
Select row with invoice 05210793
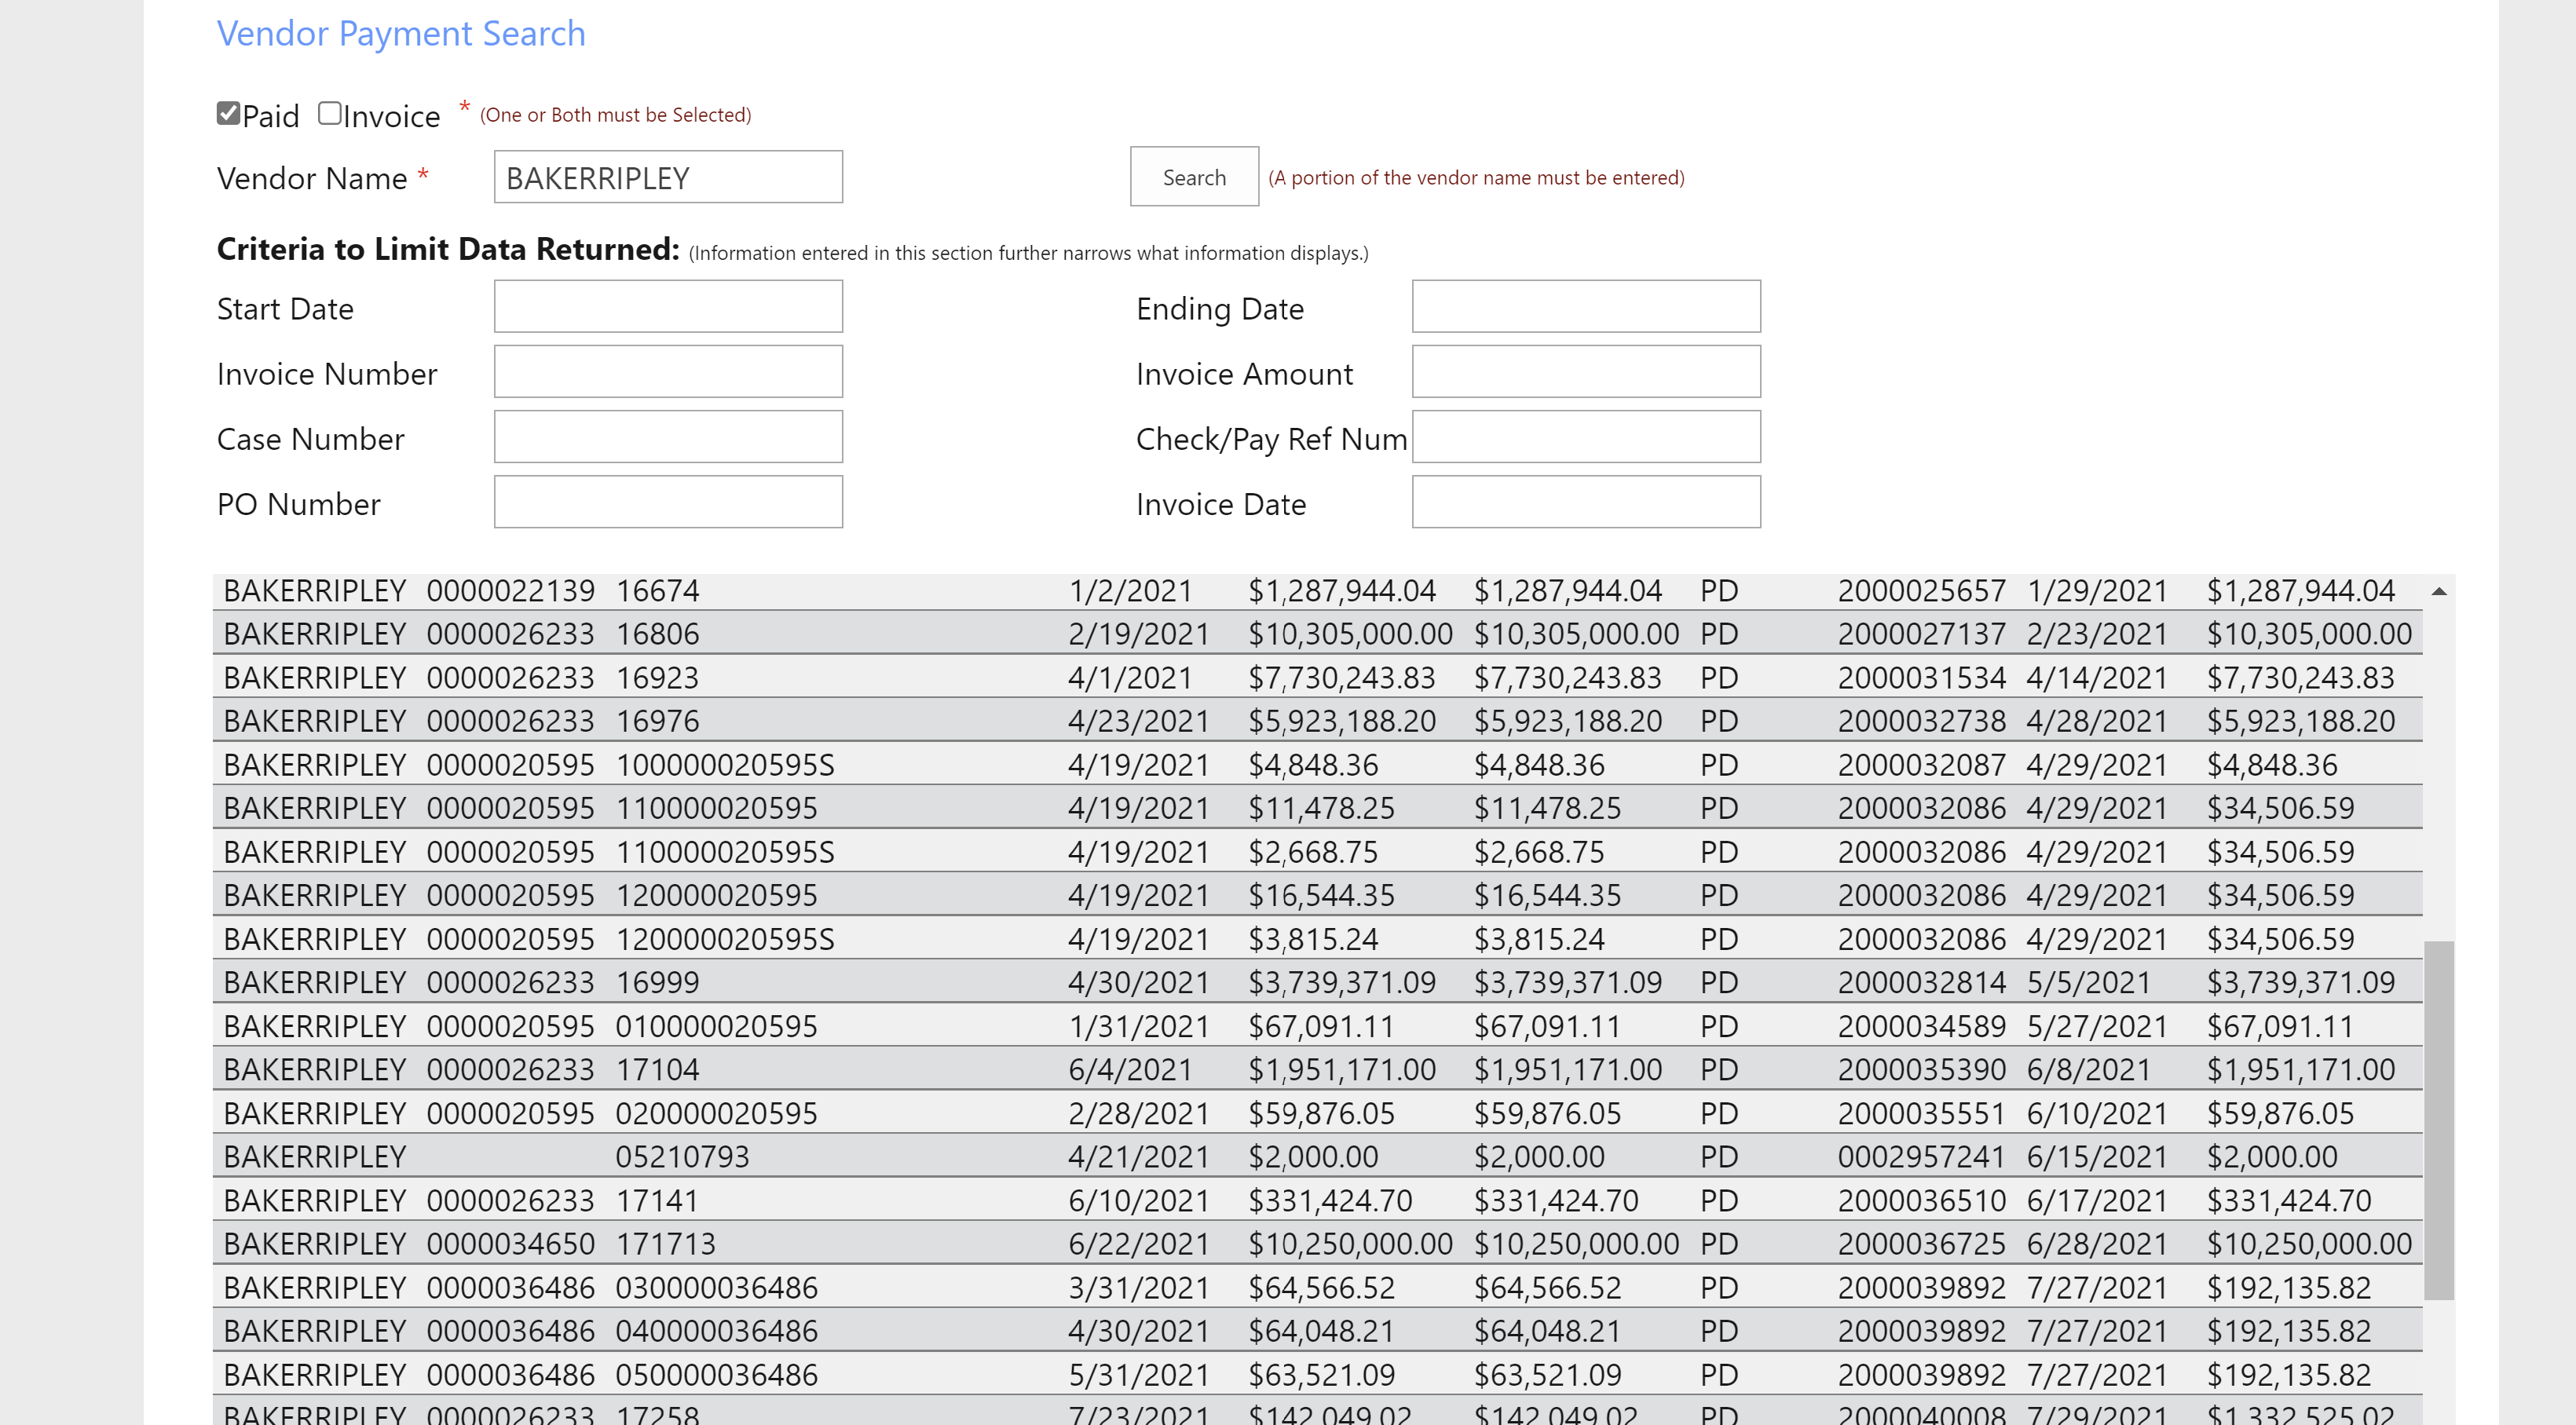682,1157
